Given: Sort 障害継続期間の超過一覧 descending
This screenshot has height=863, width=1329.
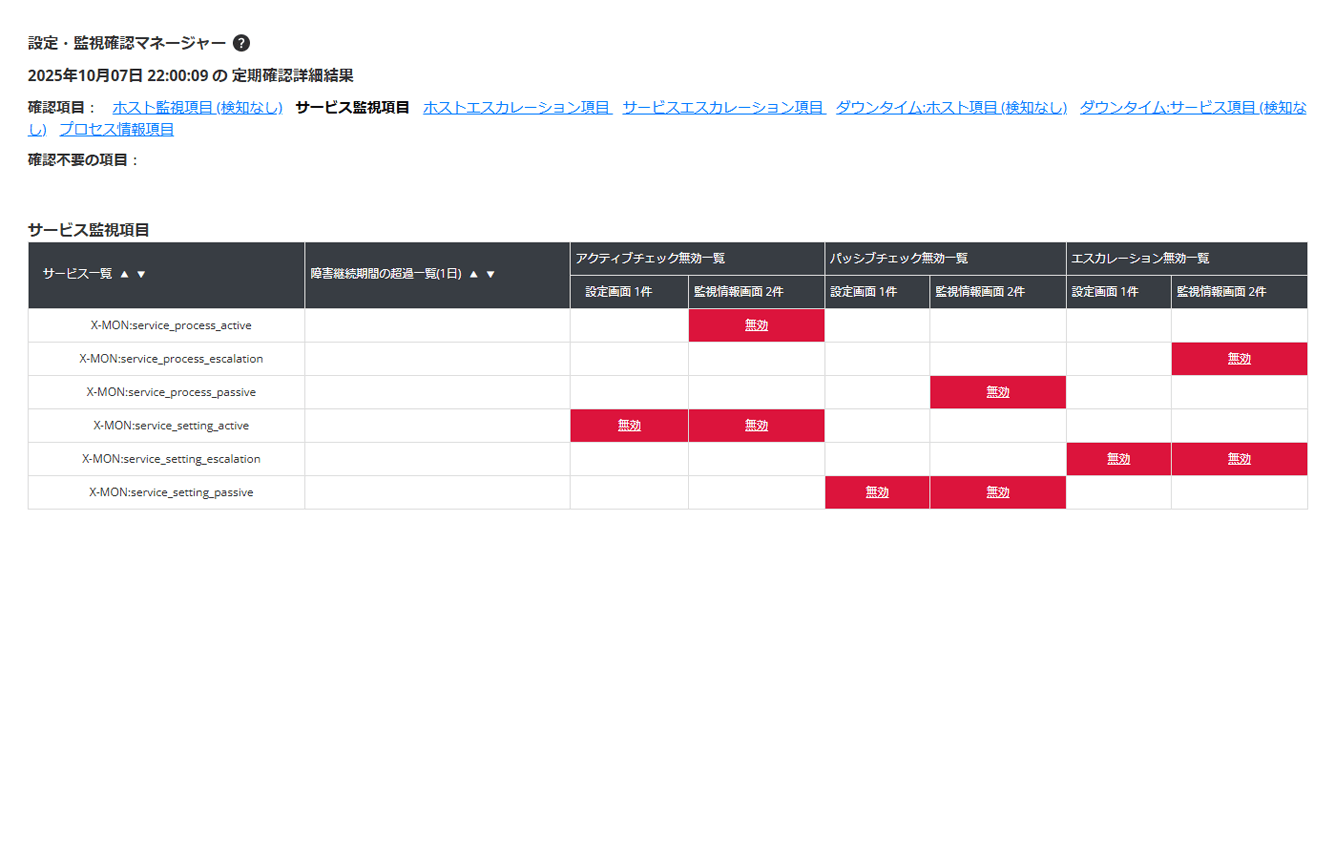Looking at the screenshot, I should (489, 273).
